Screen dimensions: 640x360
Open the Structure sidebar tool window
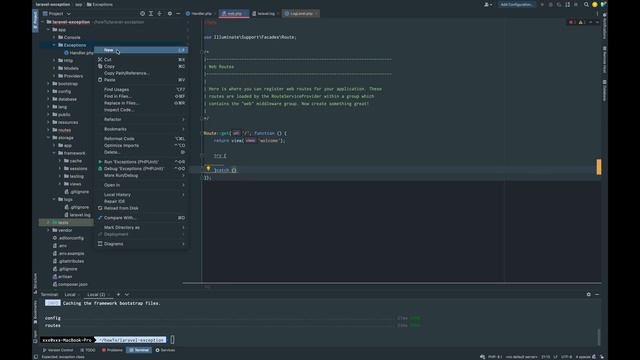click(x=35, y=284)
